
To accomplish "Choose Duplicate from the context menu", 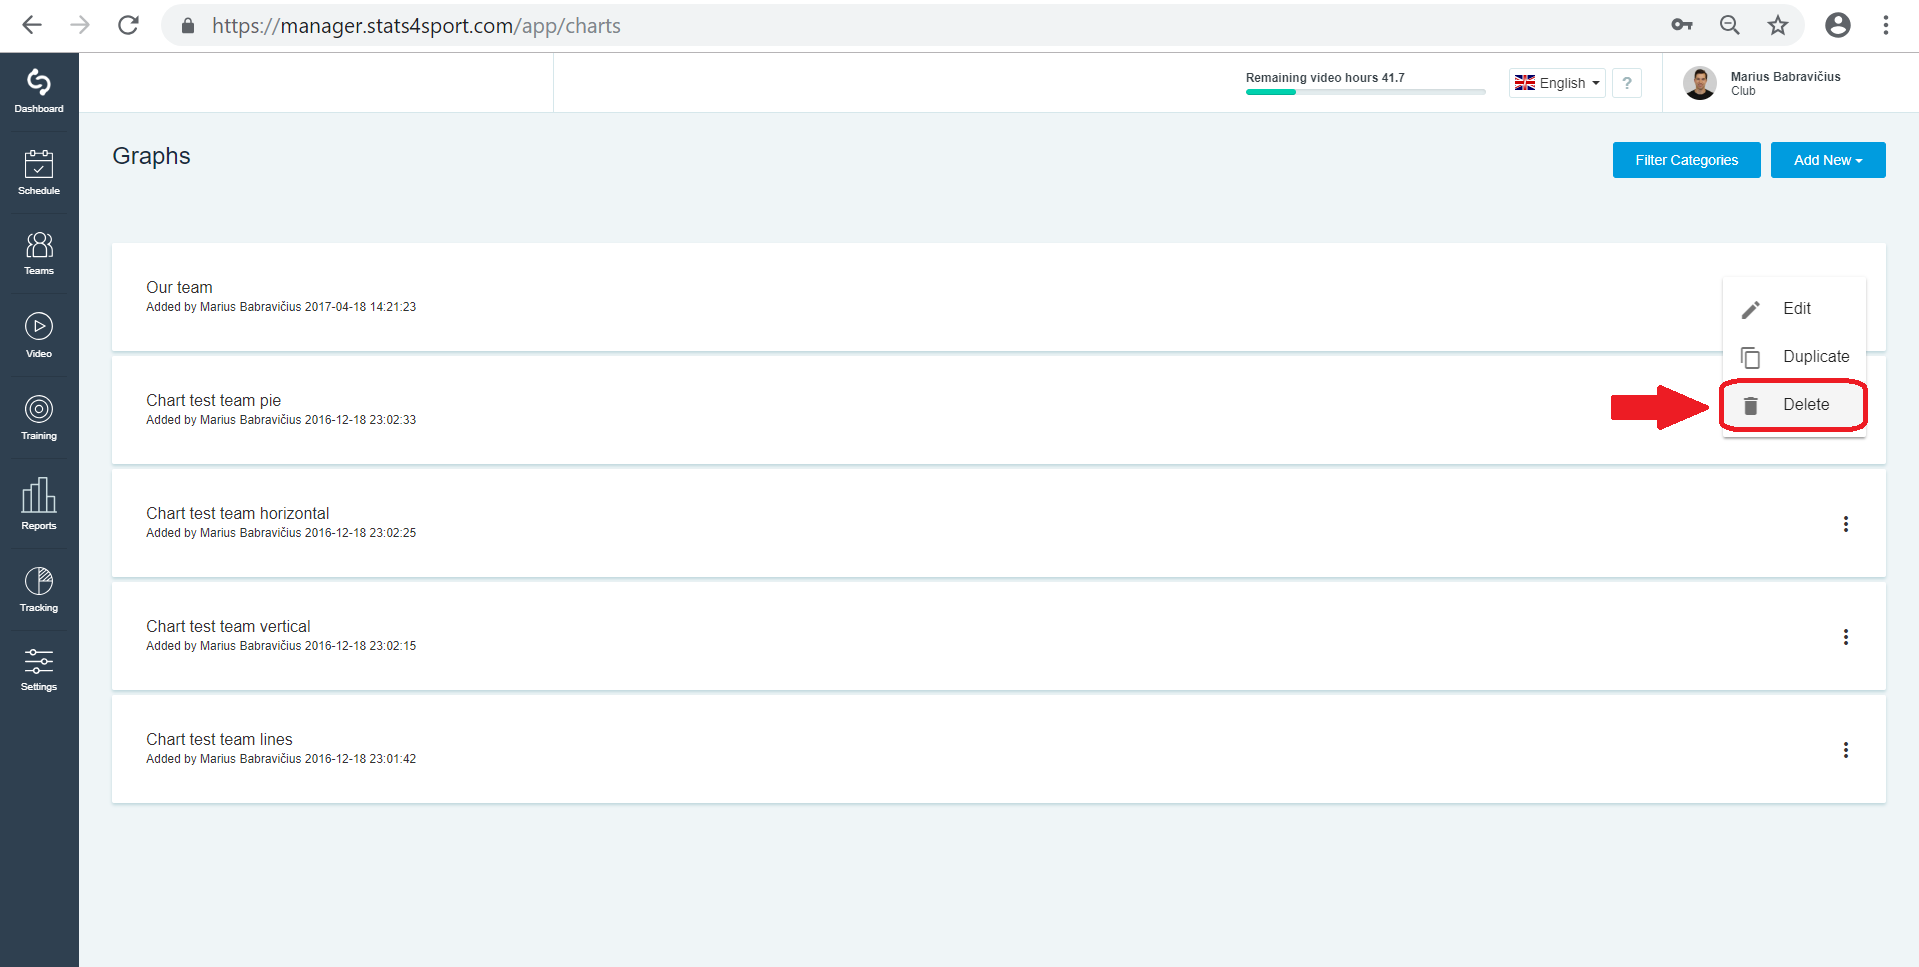I will 1794,357.
